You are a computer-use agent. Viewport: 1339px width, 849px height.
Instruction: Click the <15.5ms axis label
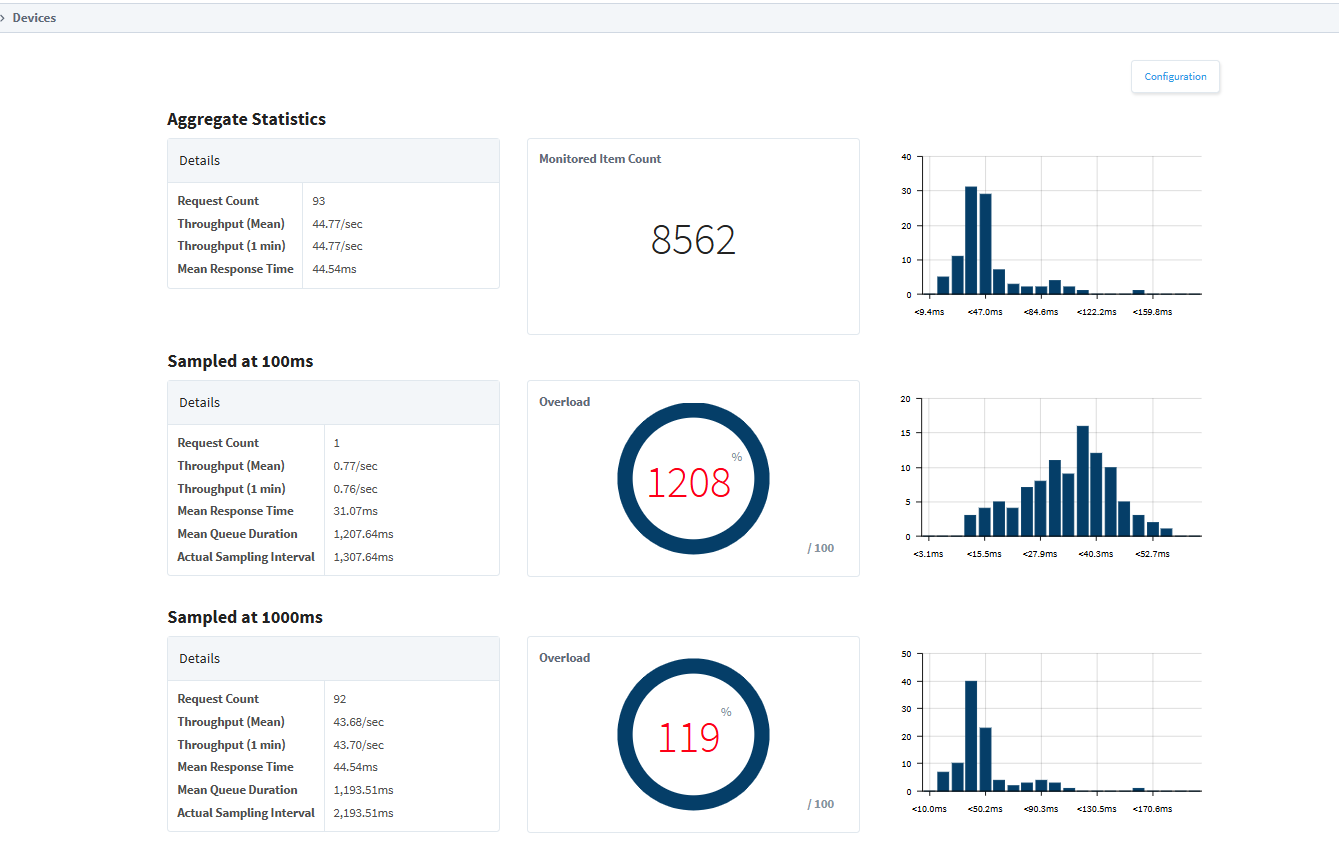tap(984, 554)
